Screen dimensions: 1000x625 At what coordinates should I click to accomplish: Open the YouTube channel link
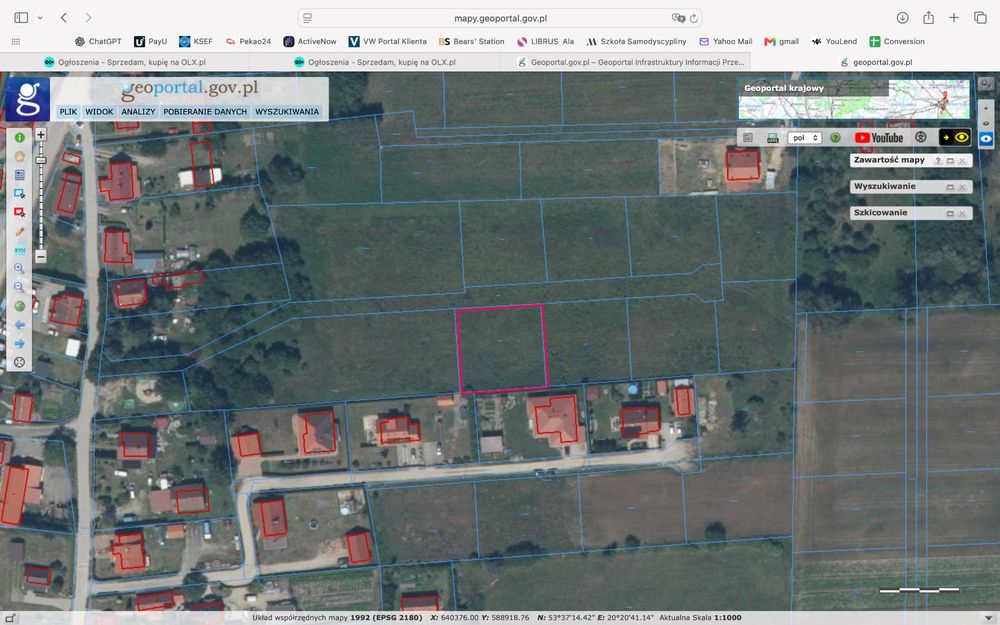coord(879,138)
